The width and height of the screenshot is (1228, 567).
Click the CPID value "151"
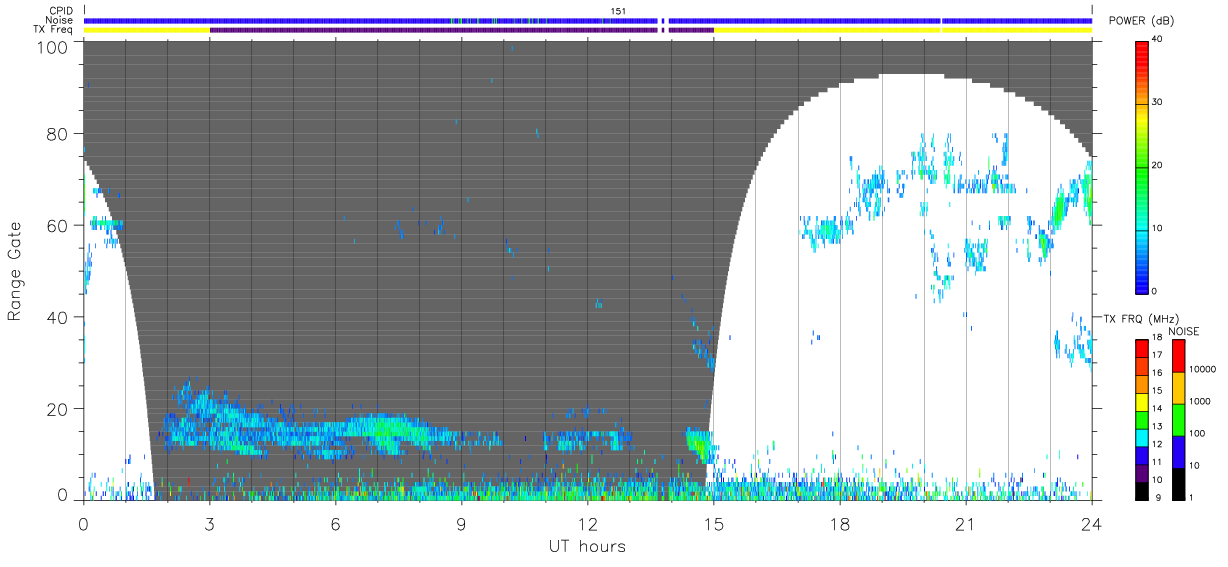[618, 10]
